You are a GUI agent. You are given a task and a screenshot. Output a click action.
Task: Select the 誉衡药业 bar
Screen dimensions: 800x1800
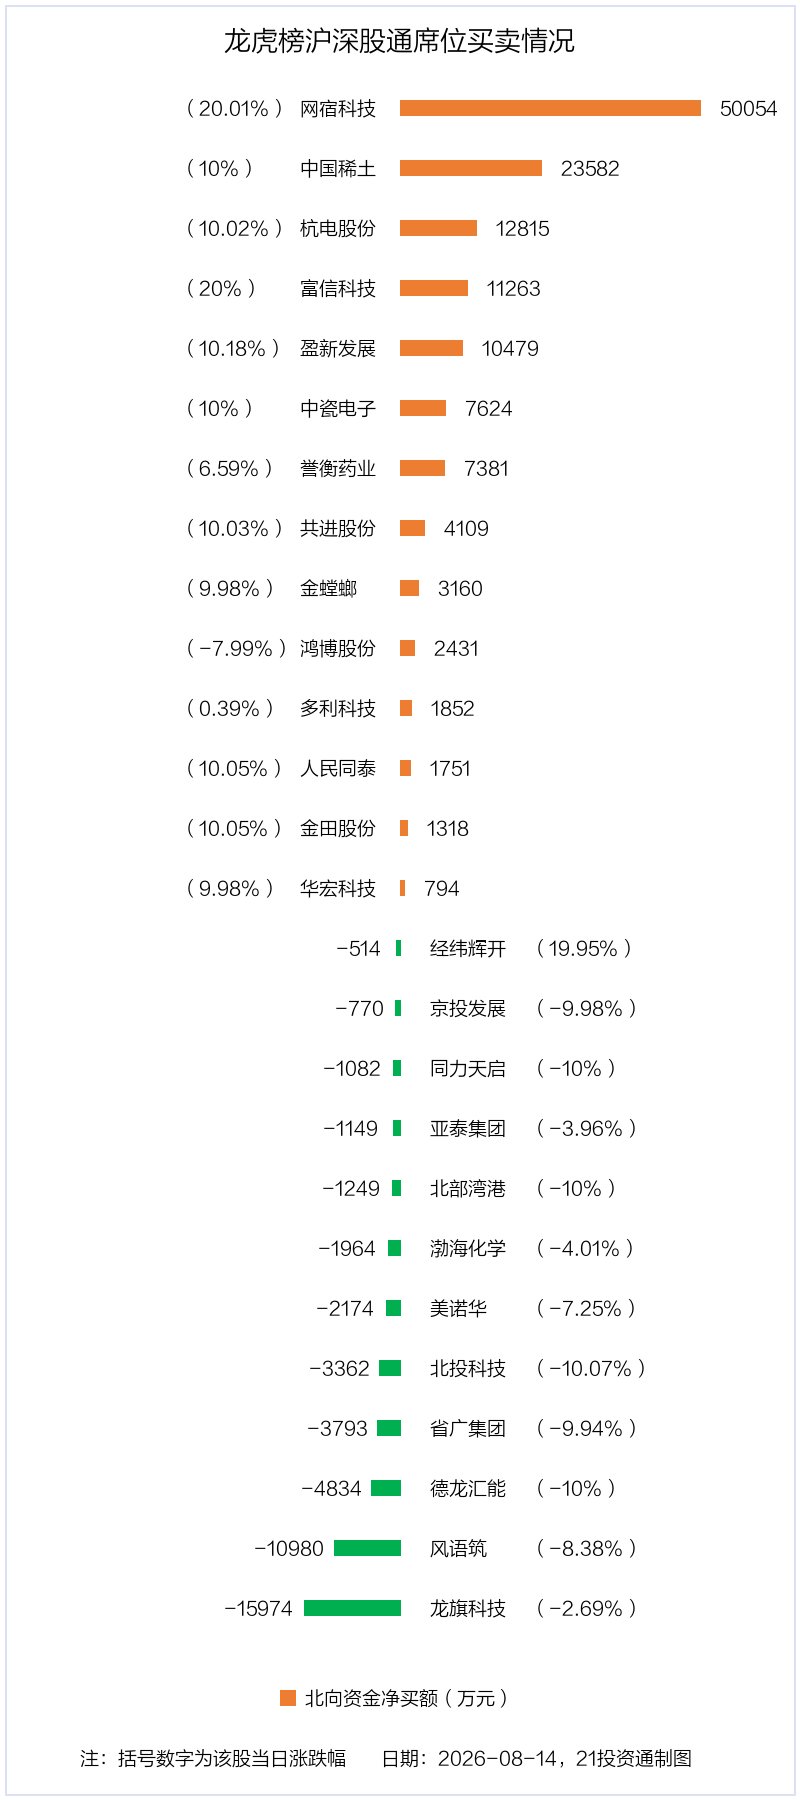[x=423, y=468]
